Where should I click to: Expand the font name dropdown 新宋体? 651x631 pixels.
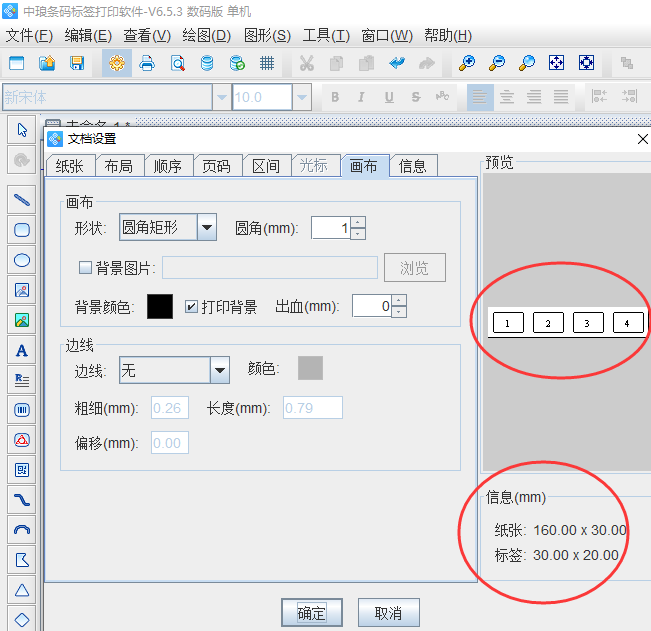[221, 97]
